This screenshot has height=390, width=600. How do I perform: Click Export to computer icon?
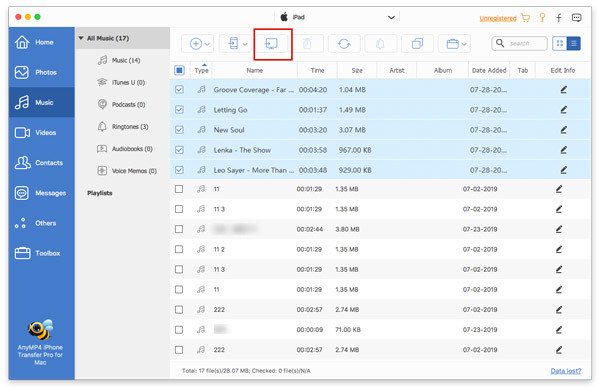coord(271,44)
